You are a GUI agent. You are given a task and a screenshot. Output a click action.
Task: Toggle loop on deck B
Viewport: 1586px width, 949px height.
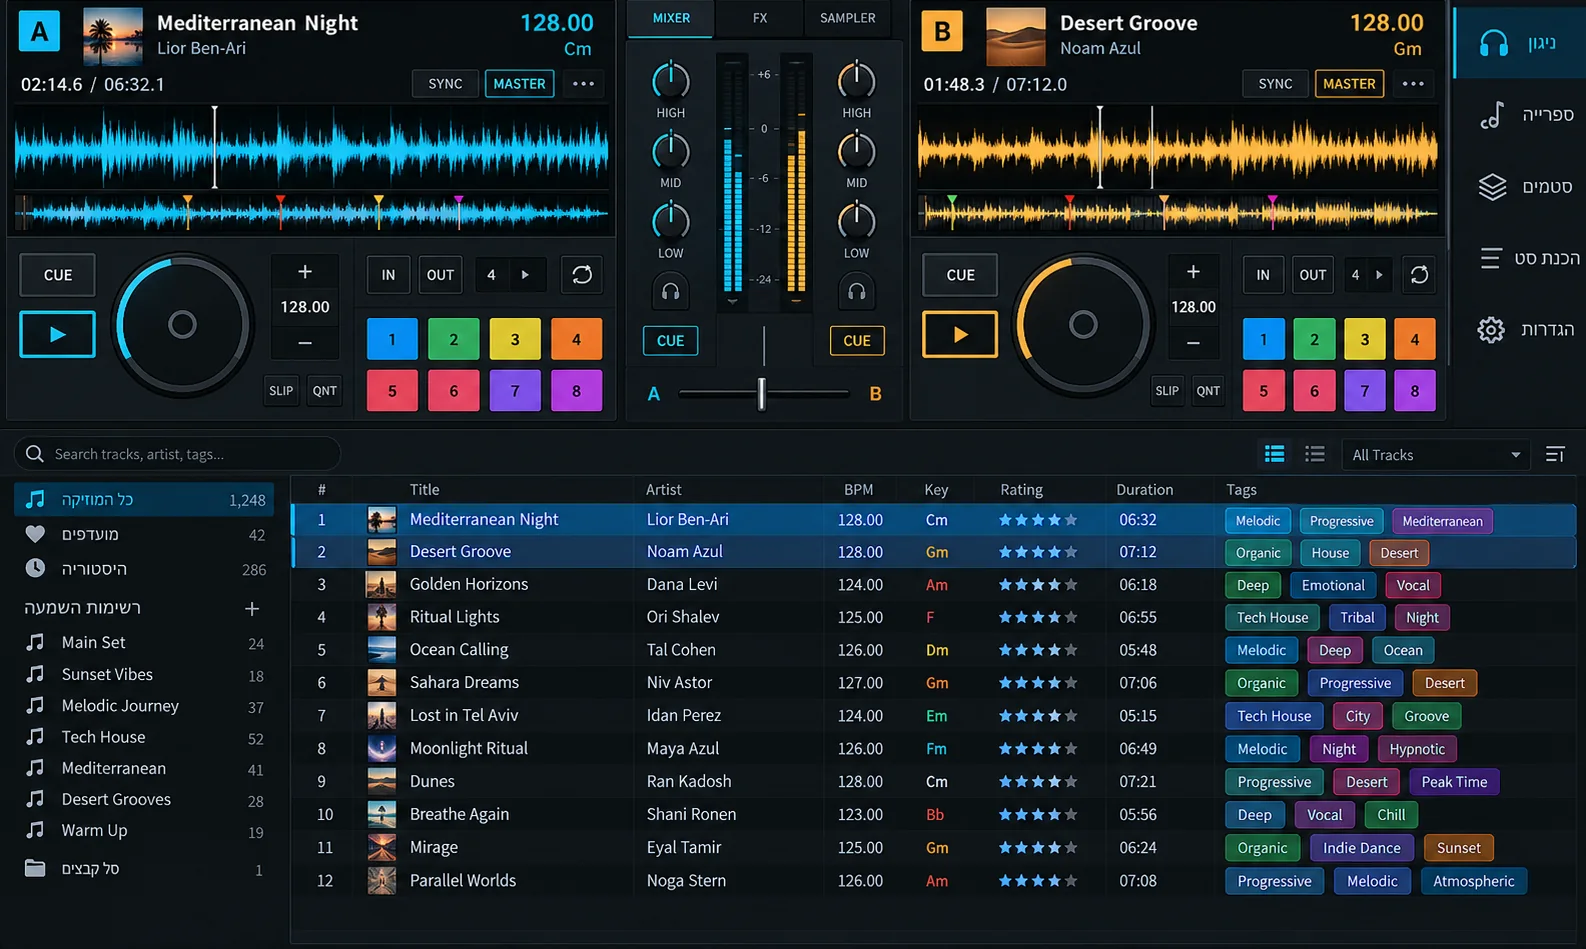[1418, 275]
